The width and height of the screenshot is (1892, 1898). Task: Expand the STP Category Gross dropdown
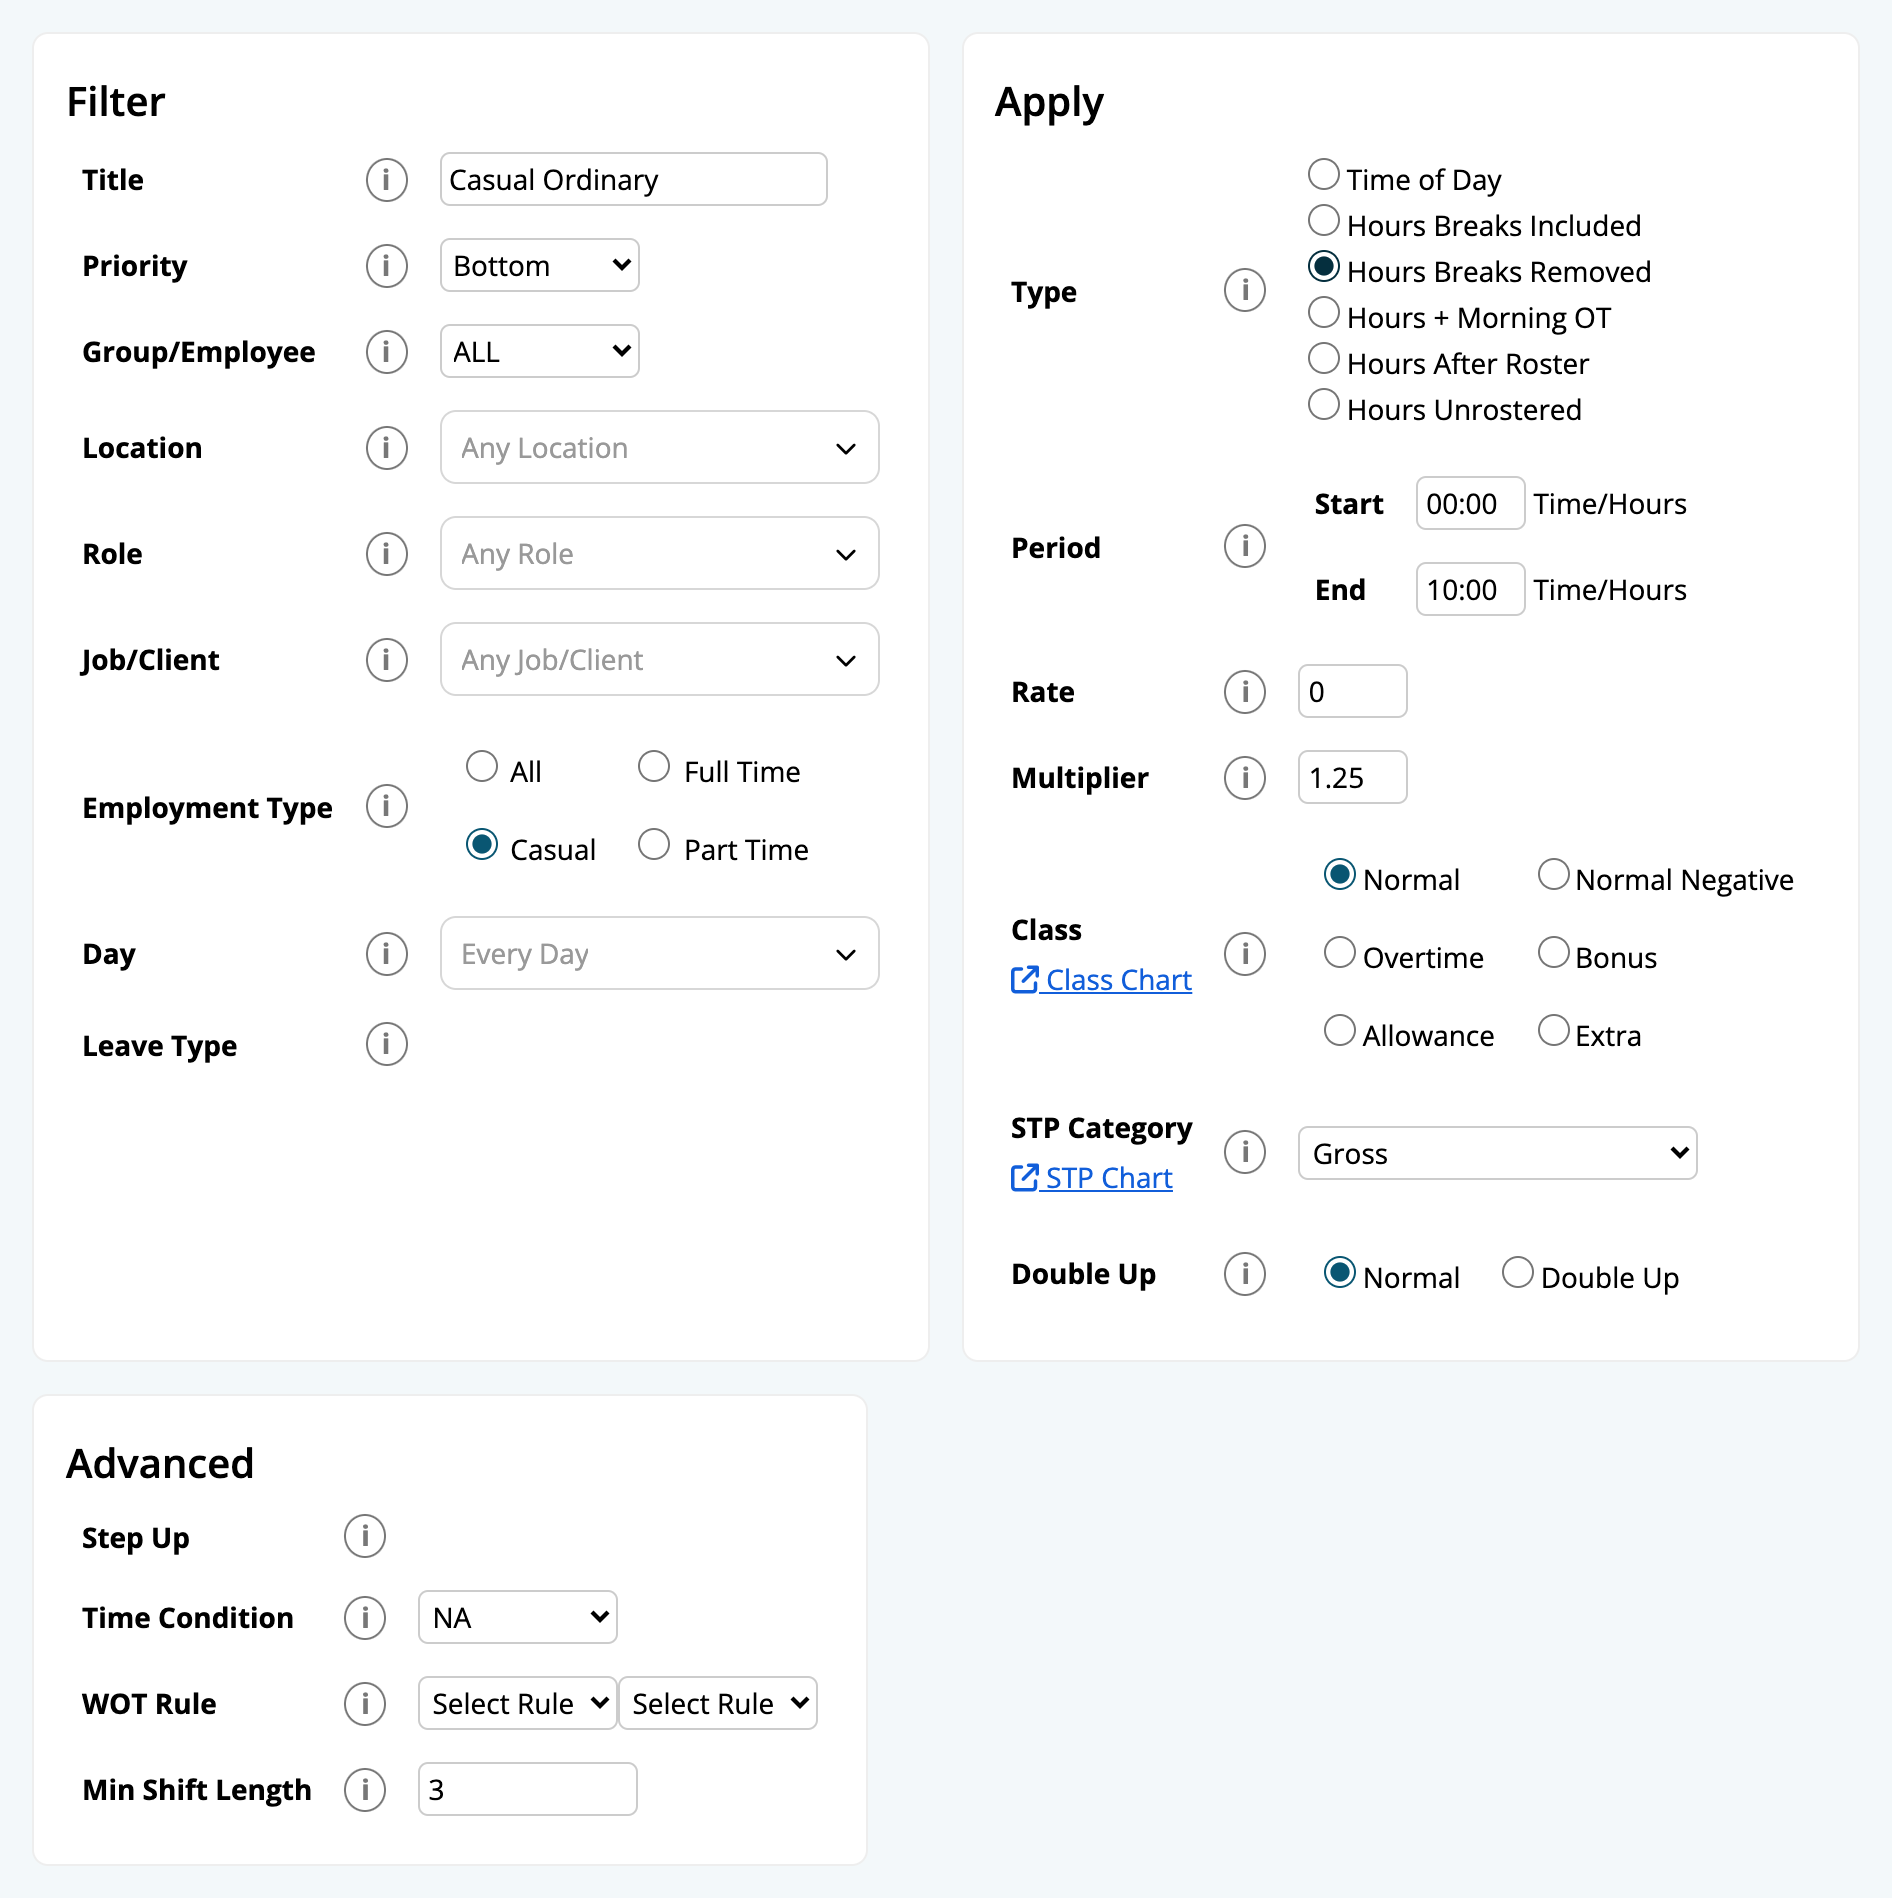[1498, 1154]
